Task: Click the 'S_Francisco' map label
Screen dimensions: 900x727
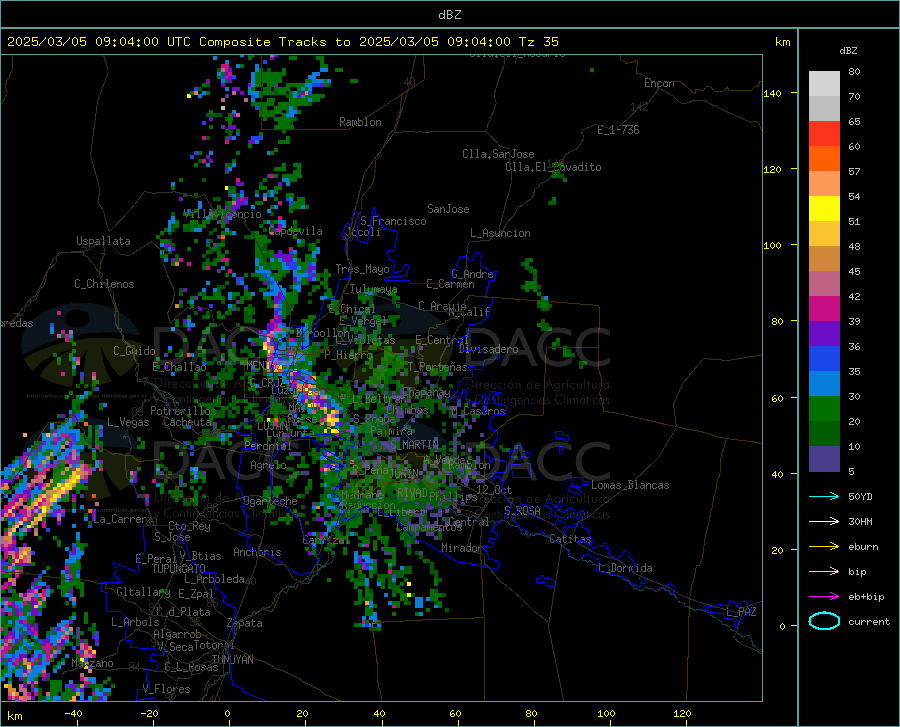Action: pyautogui.click(x=393, y=221)
